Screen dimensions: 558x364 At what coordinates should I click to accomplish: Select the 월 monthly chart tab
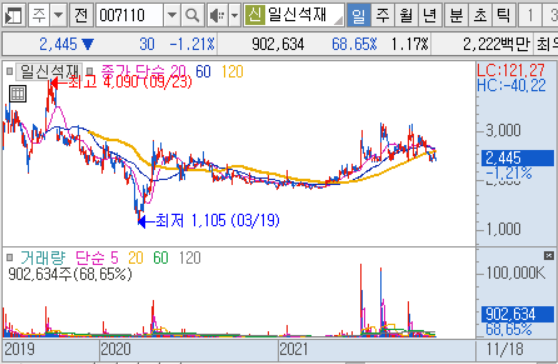tap(406, 15)
